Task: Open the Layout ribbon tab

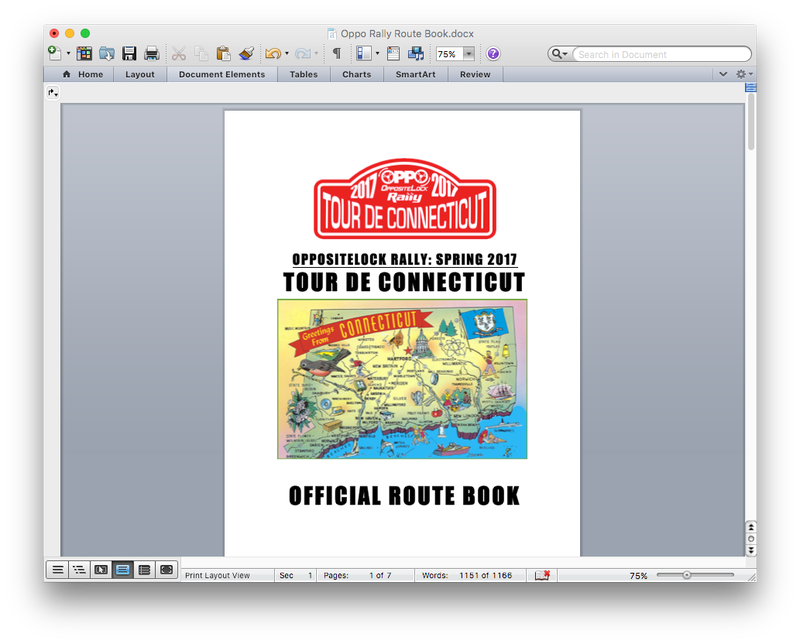Action: pyautogui.click(x=140, y=75)
